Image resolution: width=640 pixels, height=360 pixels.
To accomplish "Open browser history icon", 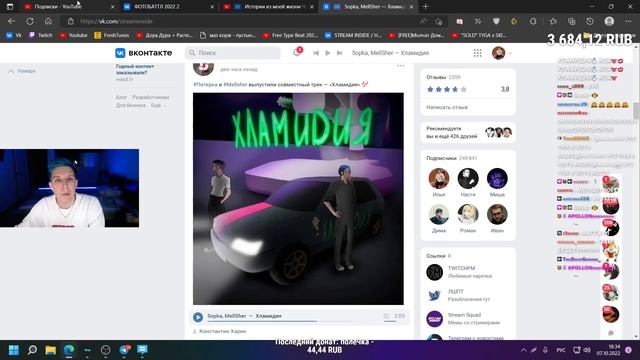I will click(590, 21).
